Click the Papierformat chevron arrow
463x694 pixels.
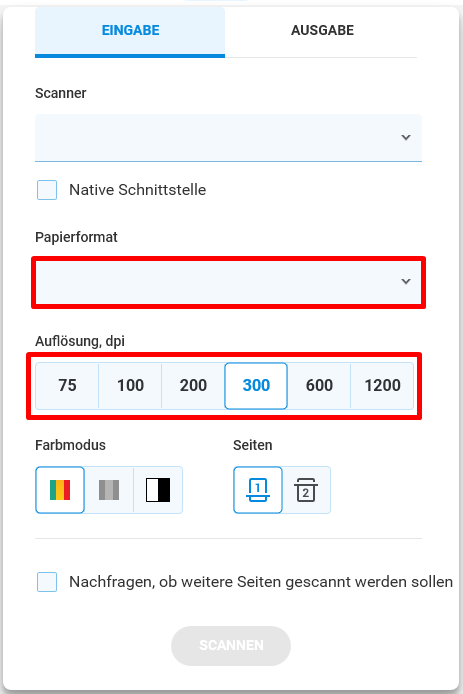tap(406, 281)
